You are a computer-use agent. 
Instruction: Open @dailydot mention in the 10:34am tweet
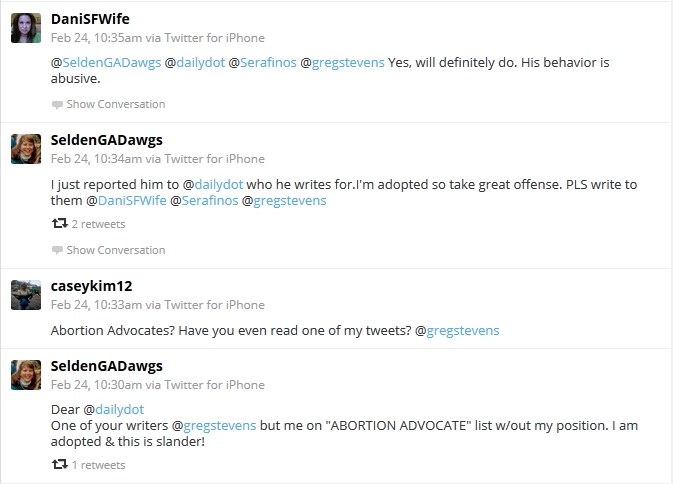click(213, 185)
